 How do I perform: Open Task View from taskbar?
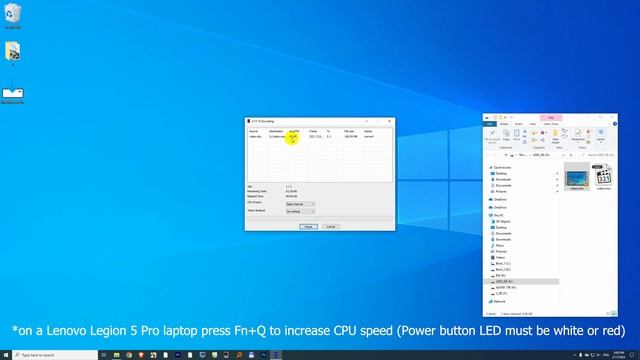coord(104,355)
